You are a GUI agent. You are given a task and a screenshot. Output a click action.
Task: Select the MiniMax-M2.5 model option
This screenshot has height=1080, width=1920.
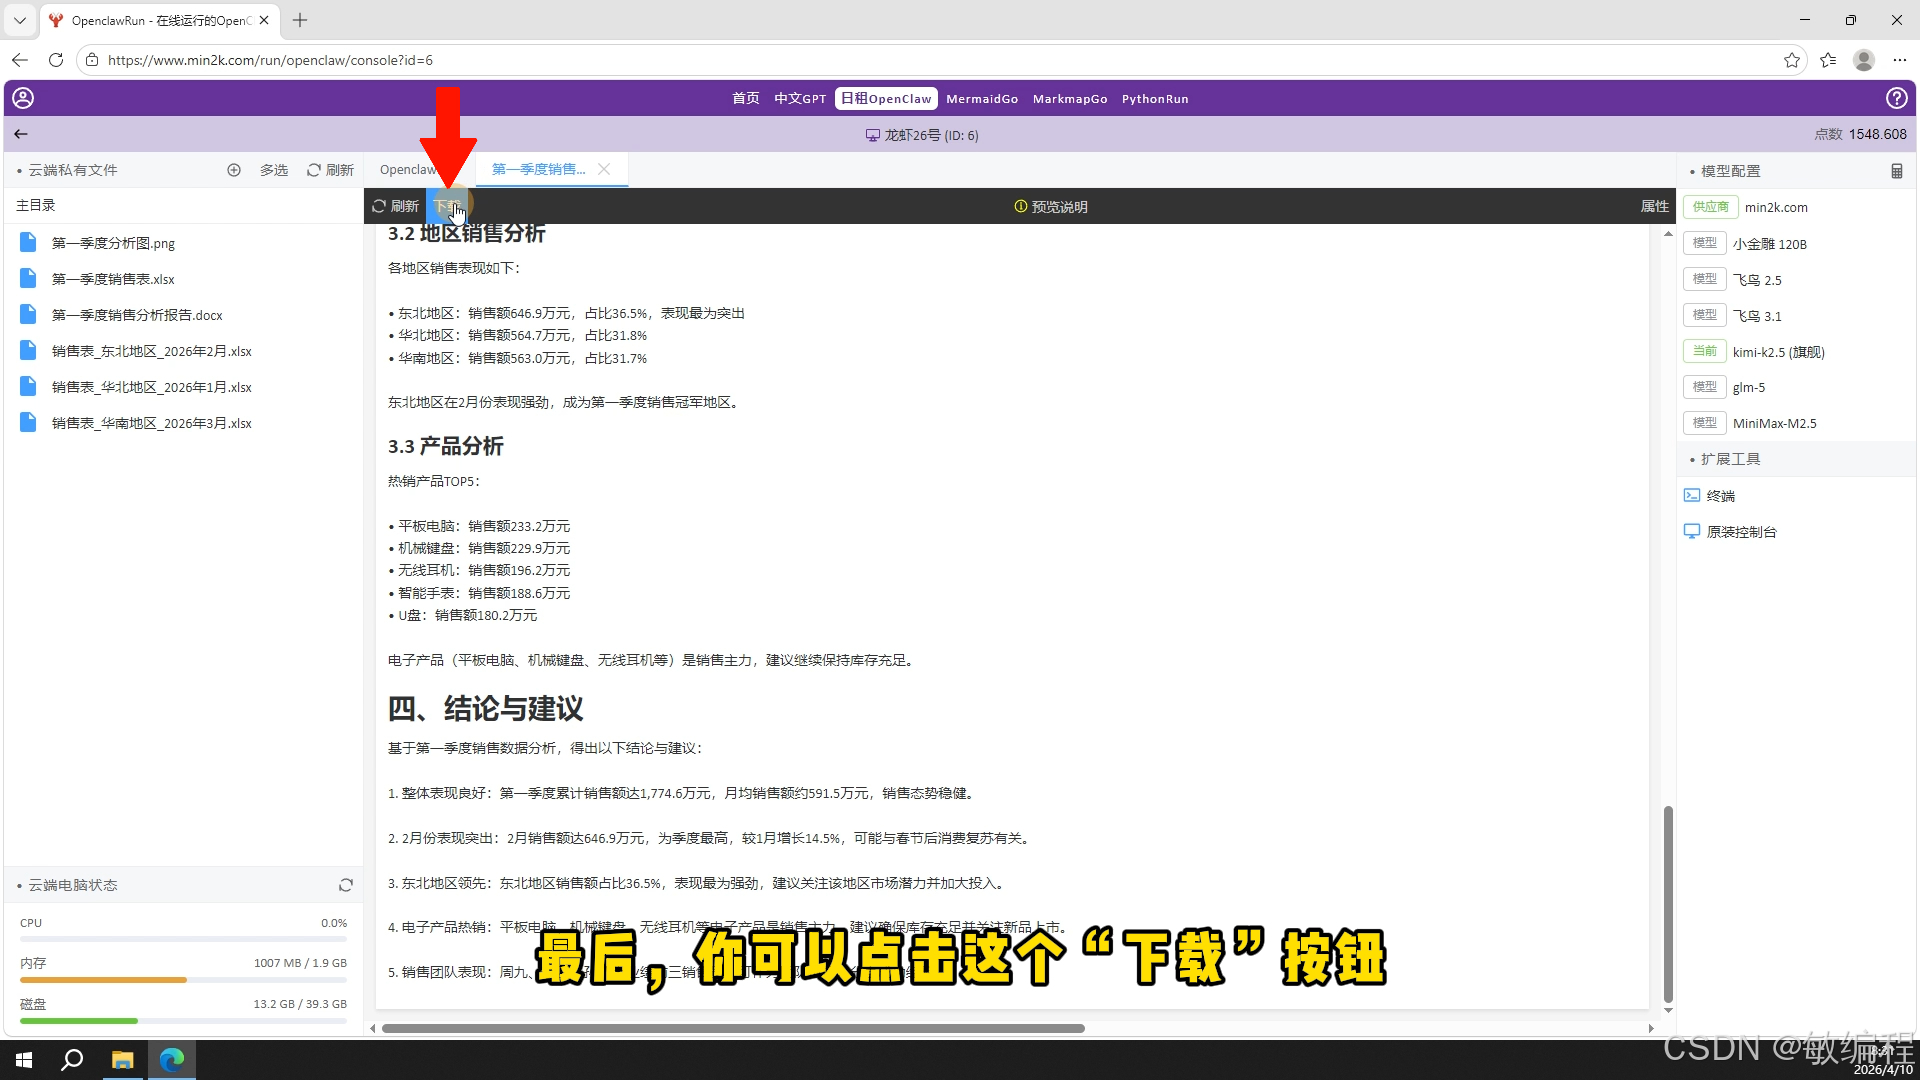[x=1774, y=424]
